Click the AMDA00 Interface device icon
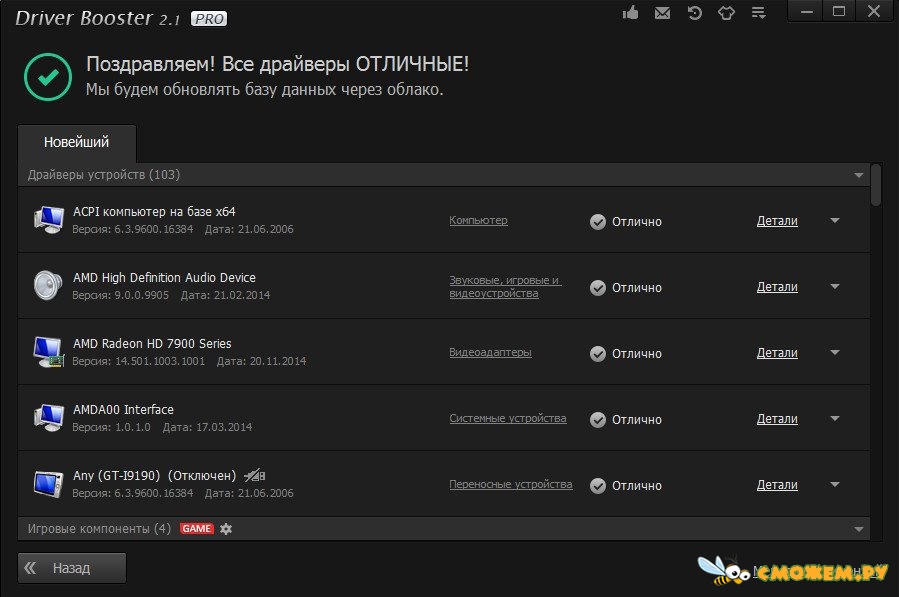The width and height of the screenshot is (899, 597). point(49,417)
